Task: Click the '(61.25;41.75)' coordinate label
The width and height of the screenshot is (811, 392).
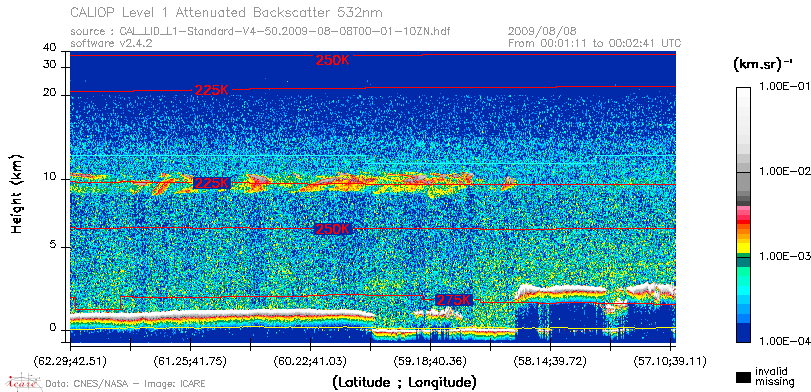Action: [190, 361]
